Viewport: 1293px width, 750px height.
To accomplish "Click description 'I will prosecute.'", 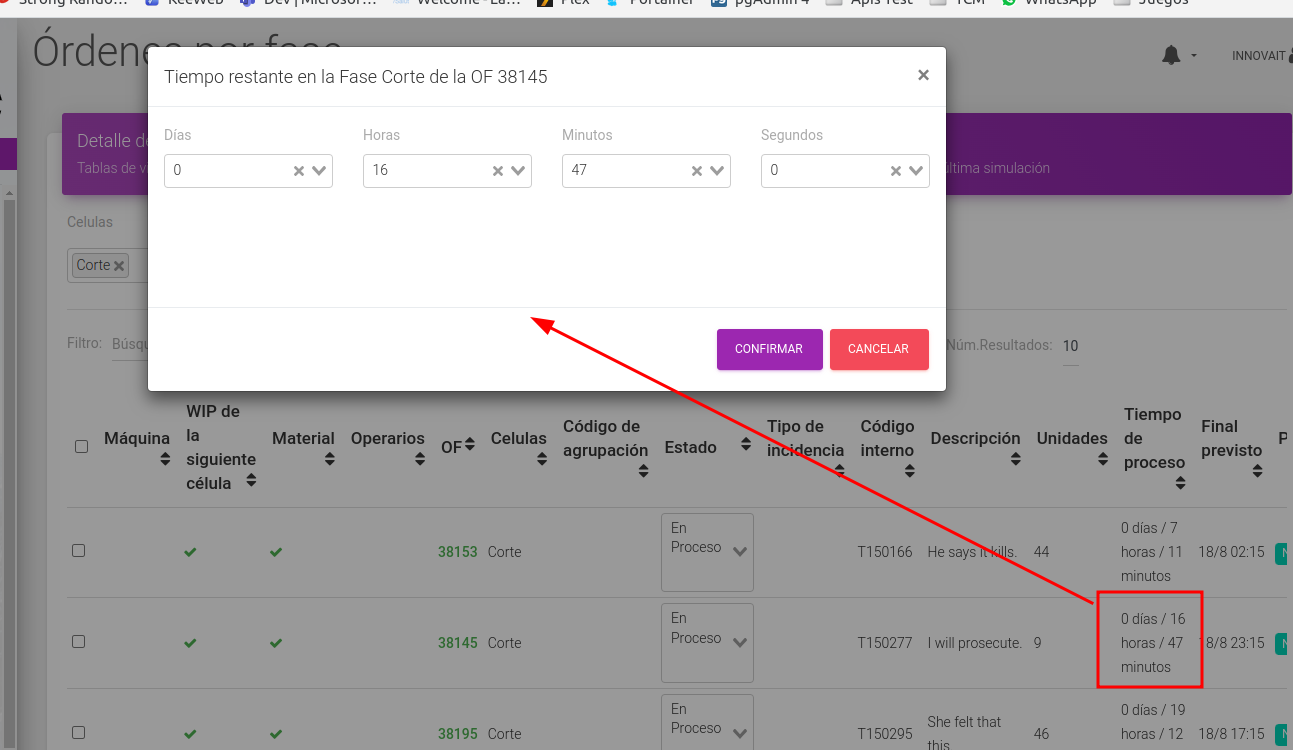I will click(975, 643).
